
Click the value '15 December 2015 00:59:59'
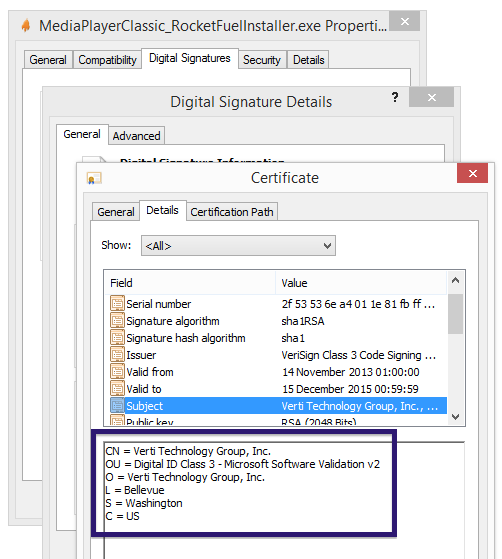(x=350, y=389)
